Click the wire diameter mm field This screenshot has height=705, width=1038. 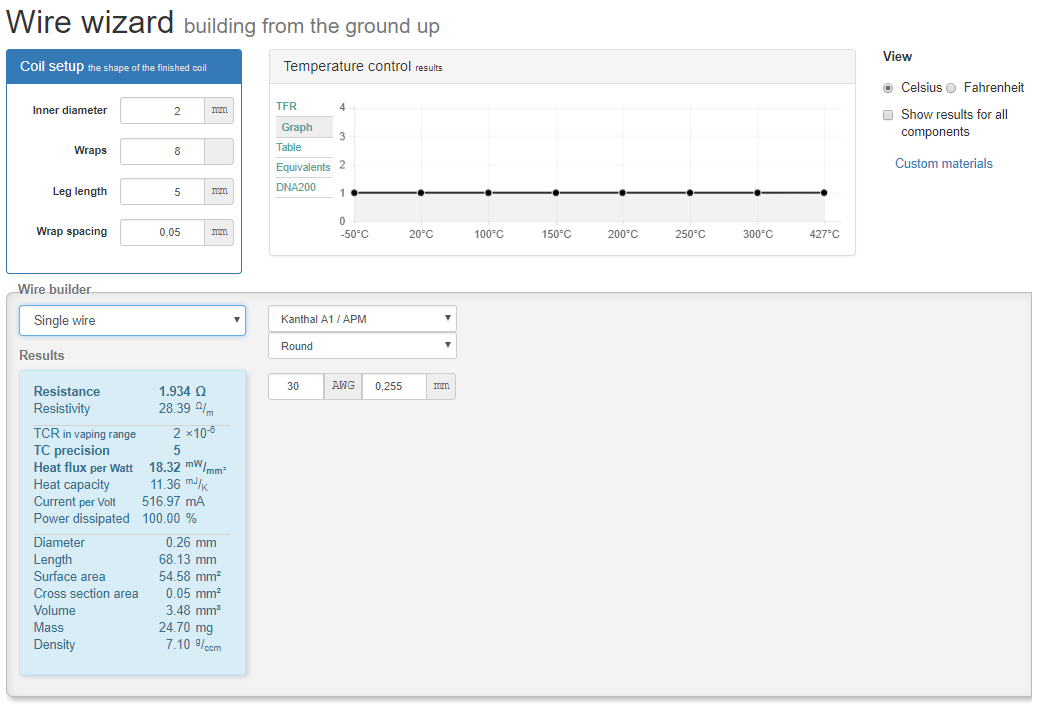pos(393,386)
